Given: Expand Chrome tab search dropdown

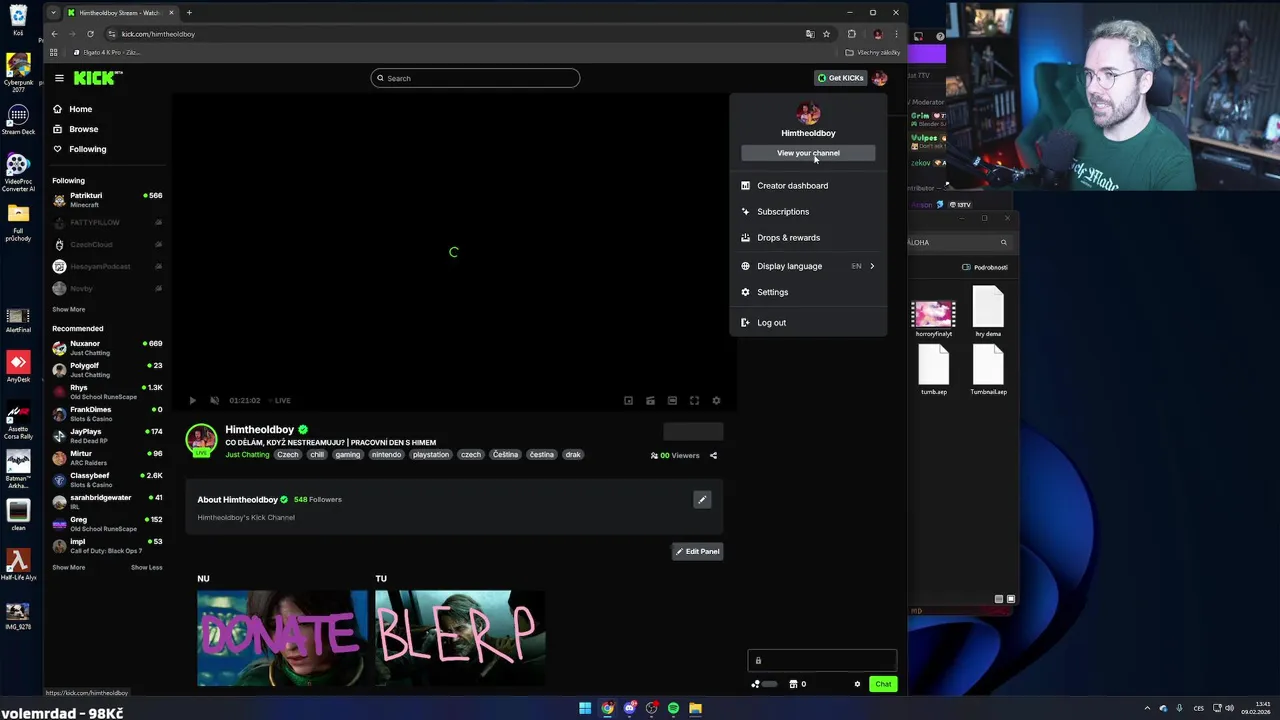Looking at the screenshot, I should coord(53,13).
